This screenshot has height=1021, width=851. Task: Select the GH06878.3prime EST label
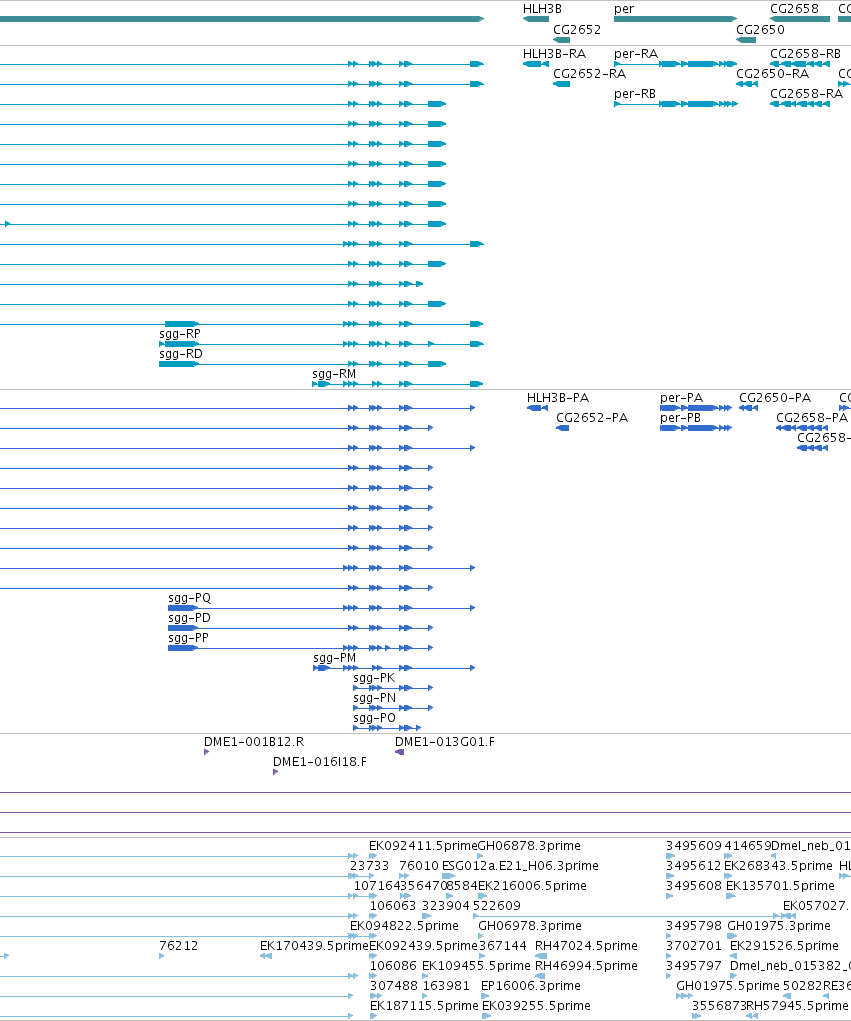[529, 846]
